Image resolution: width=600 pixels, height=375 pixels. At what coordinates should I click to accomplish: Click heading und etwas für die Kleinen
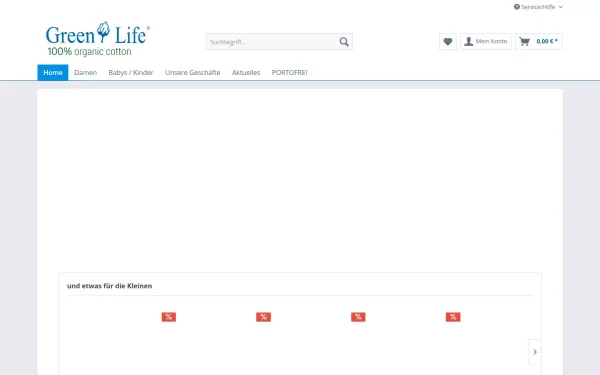click(x=109, y=286)
